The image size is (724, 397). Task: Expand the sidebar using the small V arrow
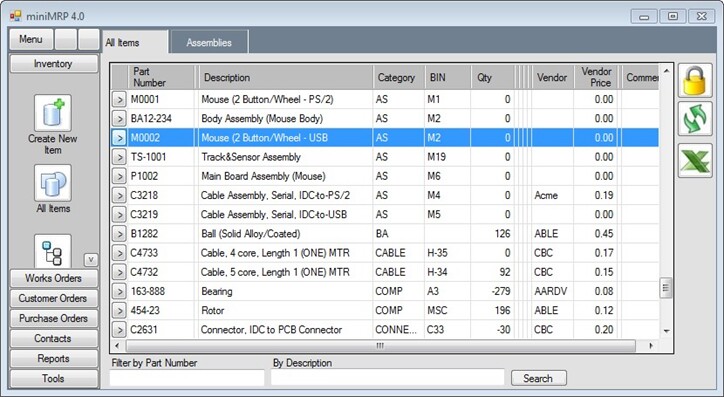(91, 260)
